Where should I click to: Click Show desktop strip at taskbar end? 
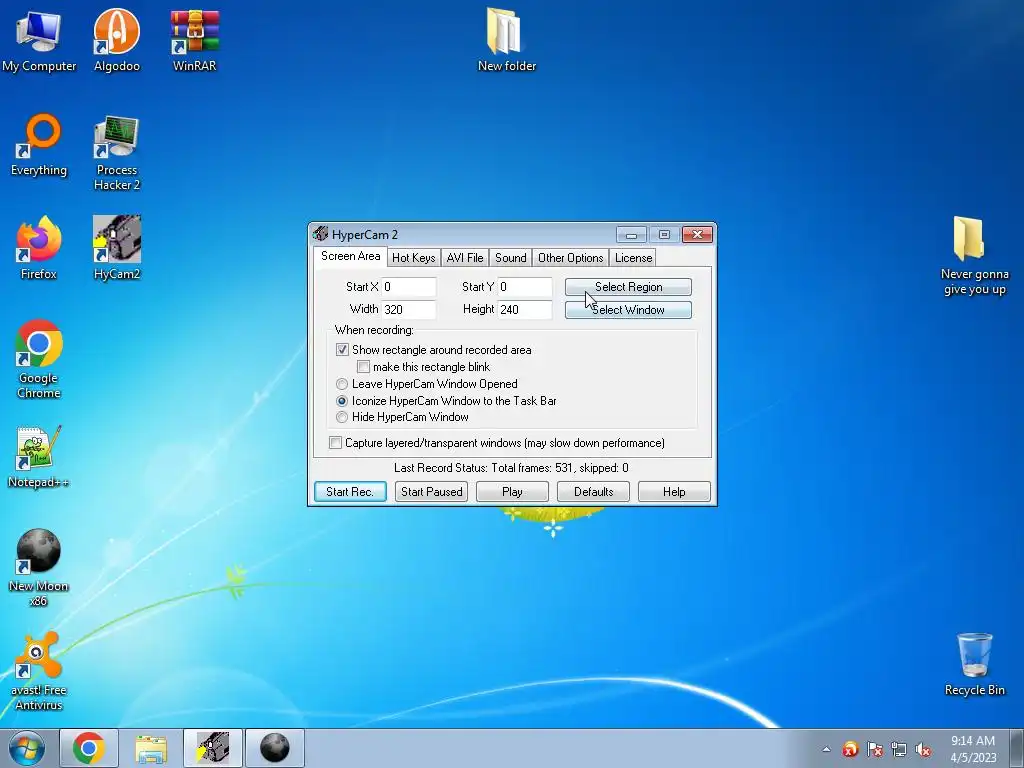point(1017,748)
